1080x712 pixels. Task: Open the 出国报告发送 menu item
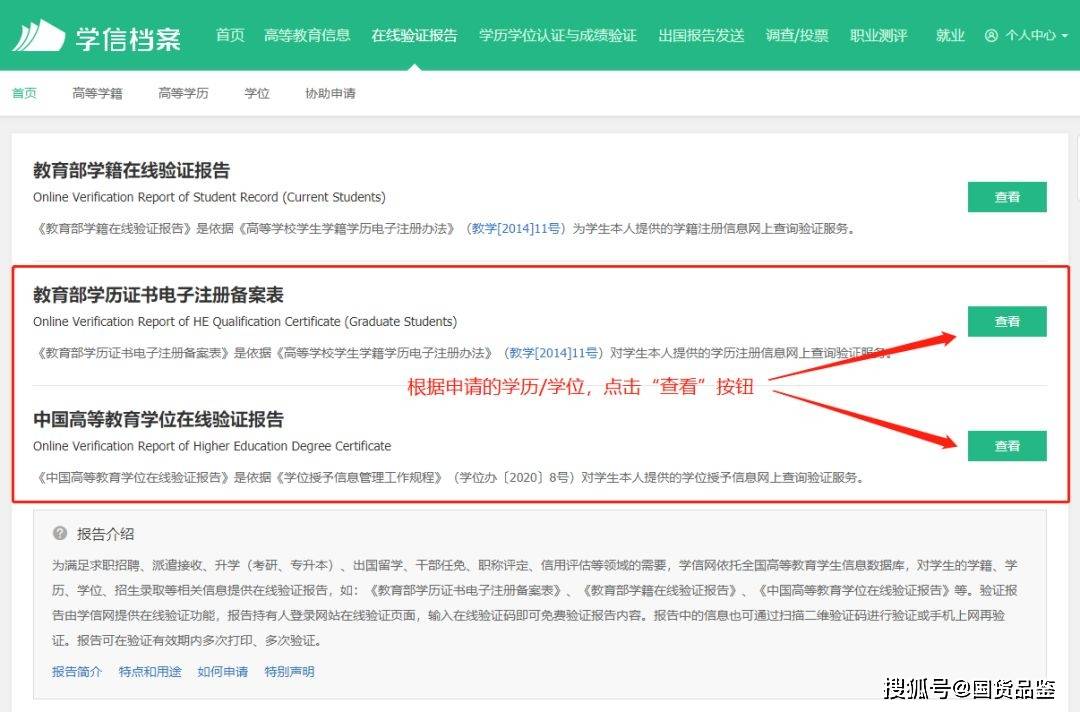pos(701,36)
